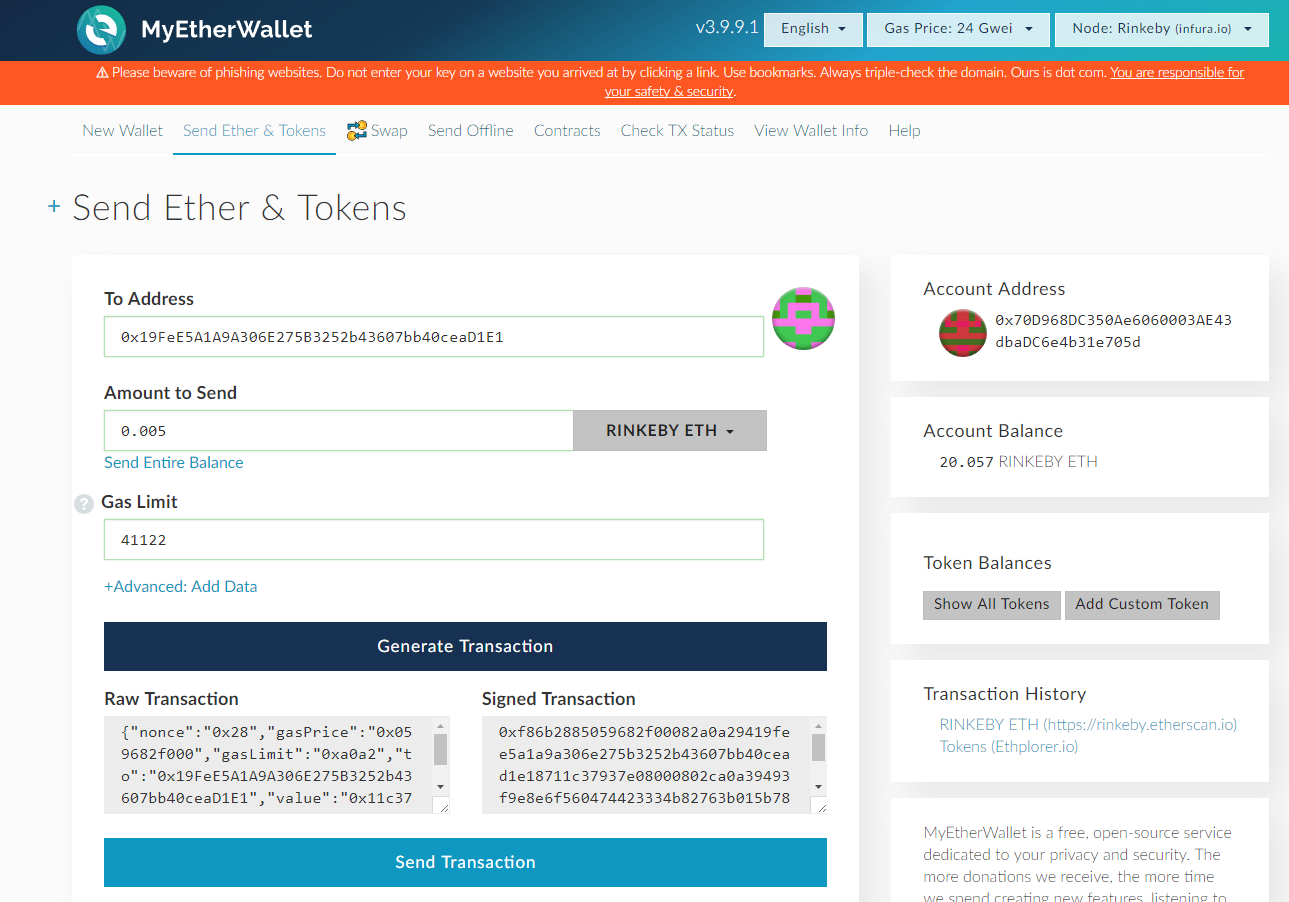1289x902 pixels.
Task: Open the Check TX Status tab
Action: (677, 130)
